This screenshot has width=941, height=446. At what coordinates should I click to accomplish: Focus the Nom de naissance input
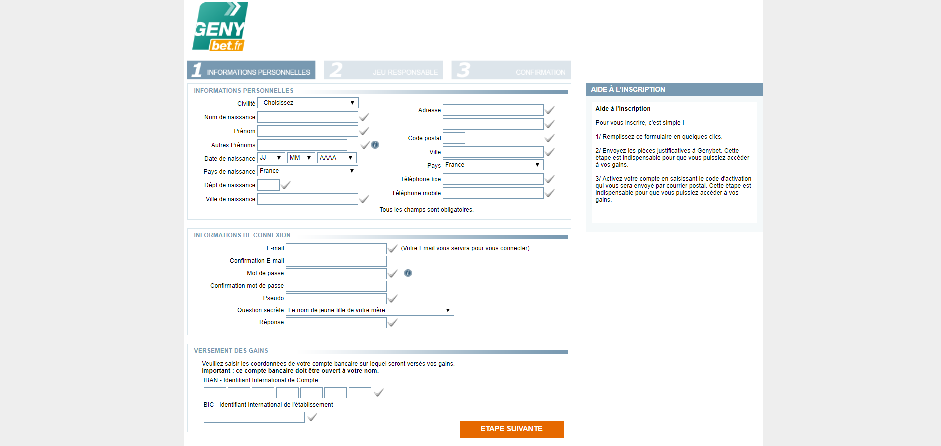click(x=308, y=117)
